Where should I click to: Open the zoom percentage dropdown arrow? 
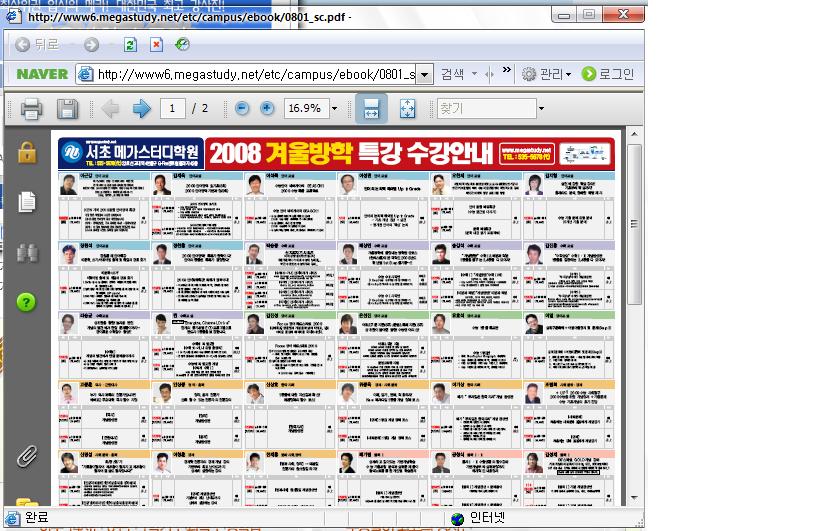(335, 109)
